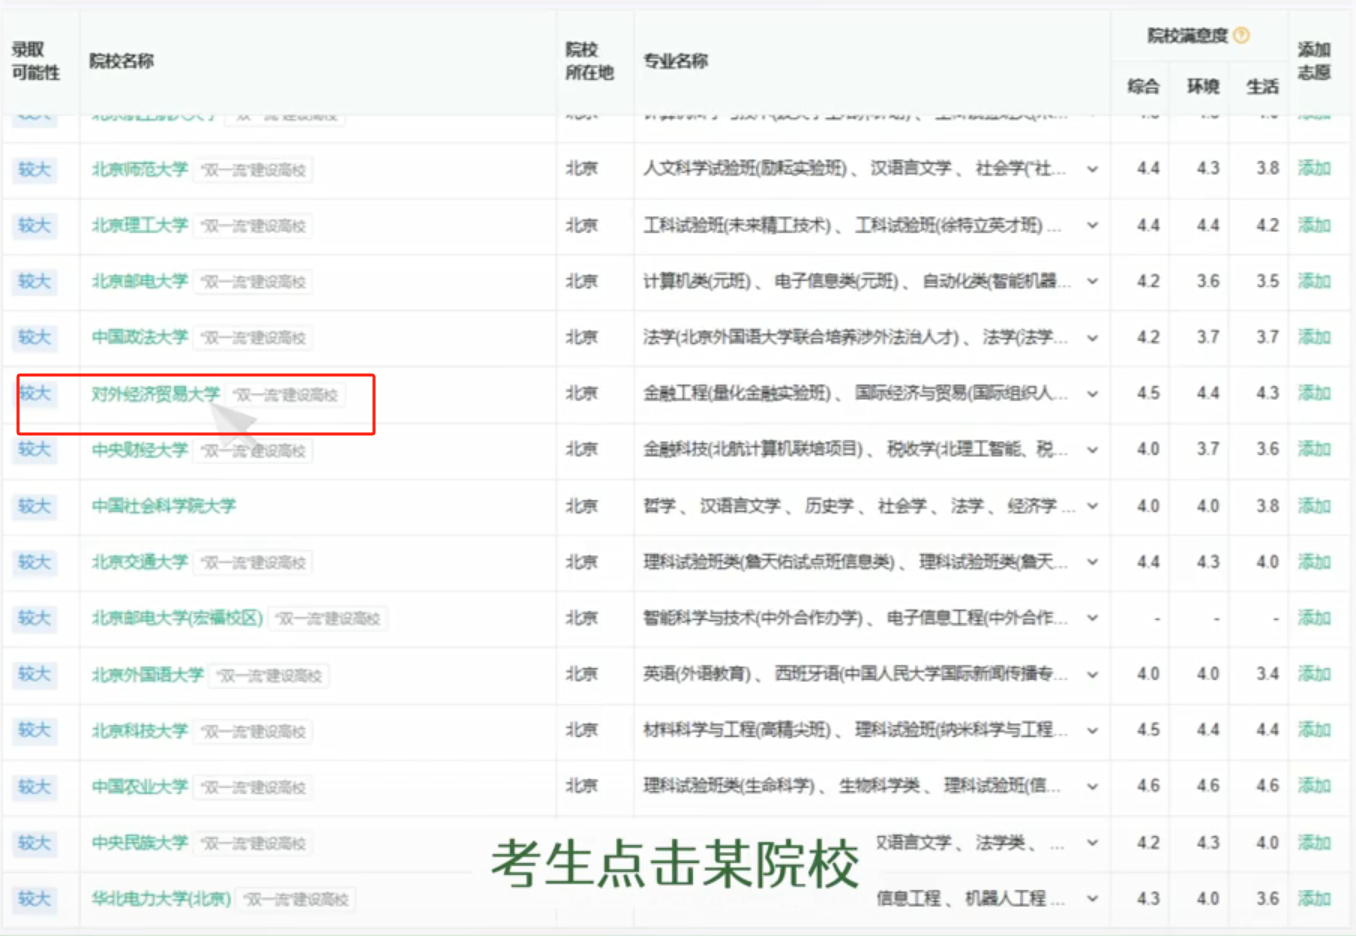1356x936 pixels.
Task: Open the 中央财经大学 school link
Action: point(140,450)
